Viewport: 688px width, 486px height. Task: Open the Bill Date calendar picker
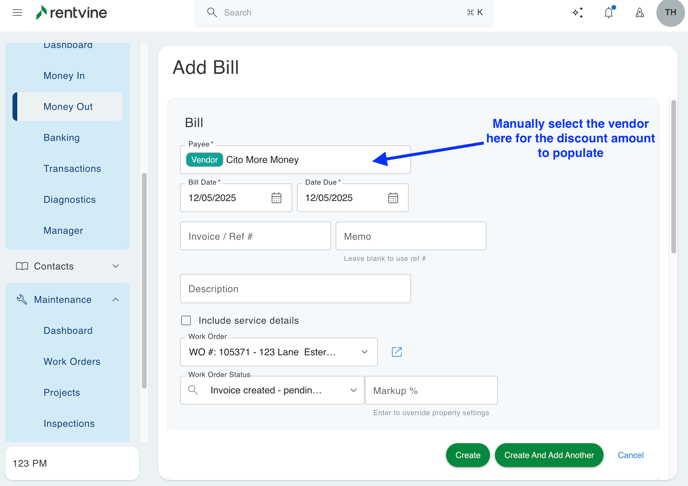point(277,198)
